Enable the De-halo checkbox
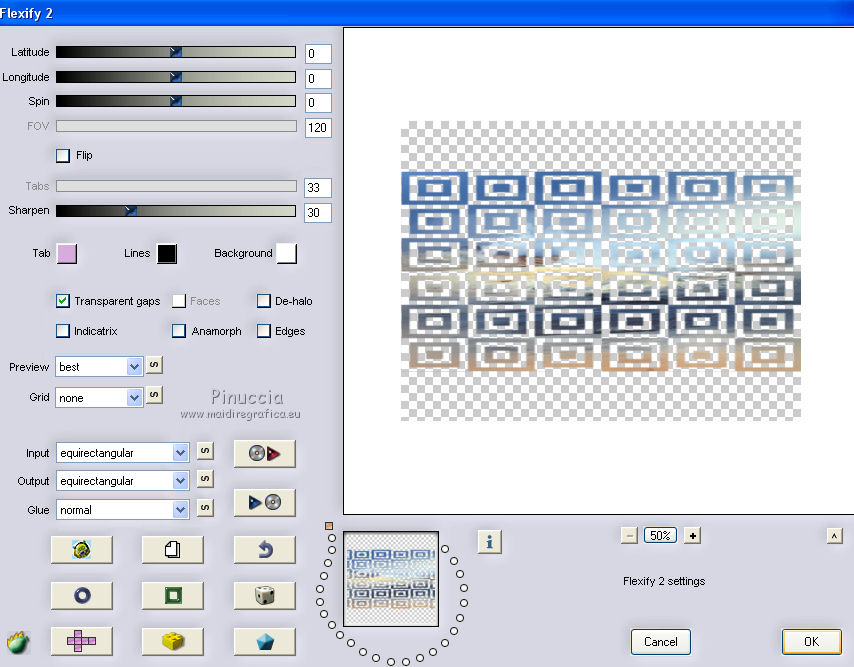Screen dimensions: 854x667 click(264, 301)
